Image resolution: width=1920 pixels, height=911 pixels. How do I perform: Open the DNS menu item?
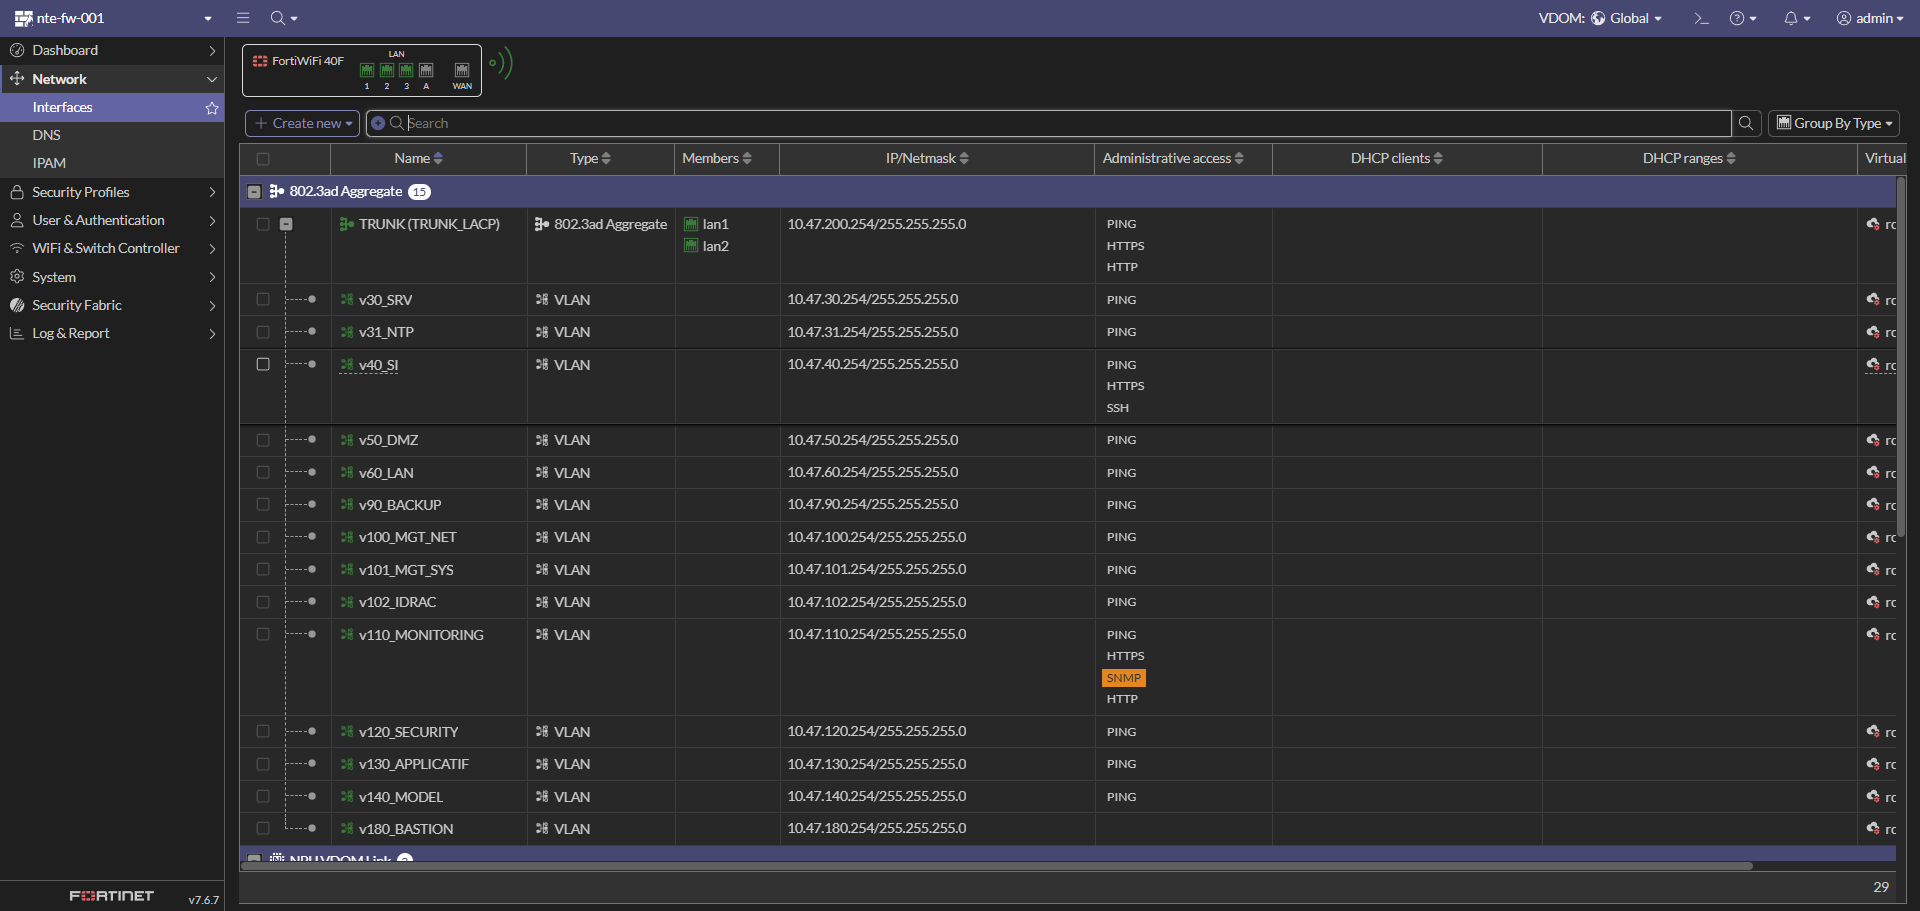112,135
